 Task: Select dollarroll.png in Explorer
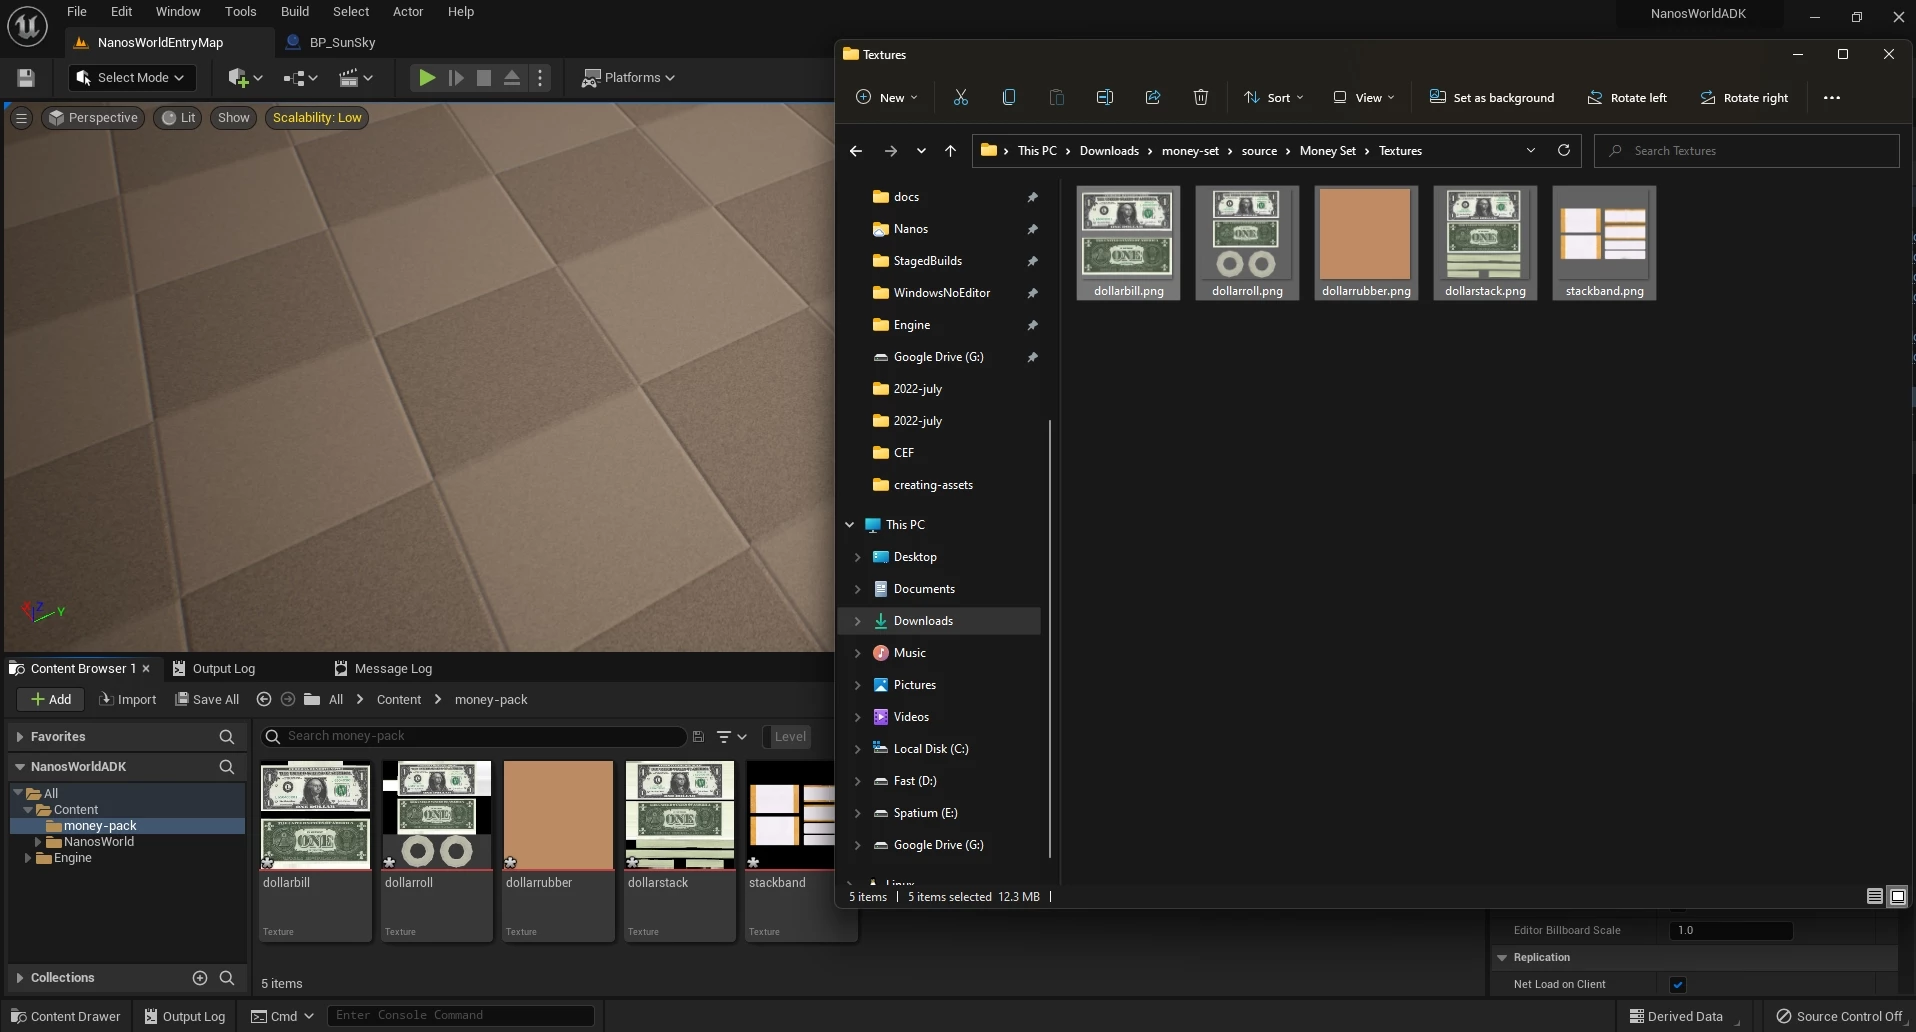(x=1247, y=243)
